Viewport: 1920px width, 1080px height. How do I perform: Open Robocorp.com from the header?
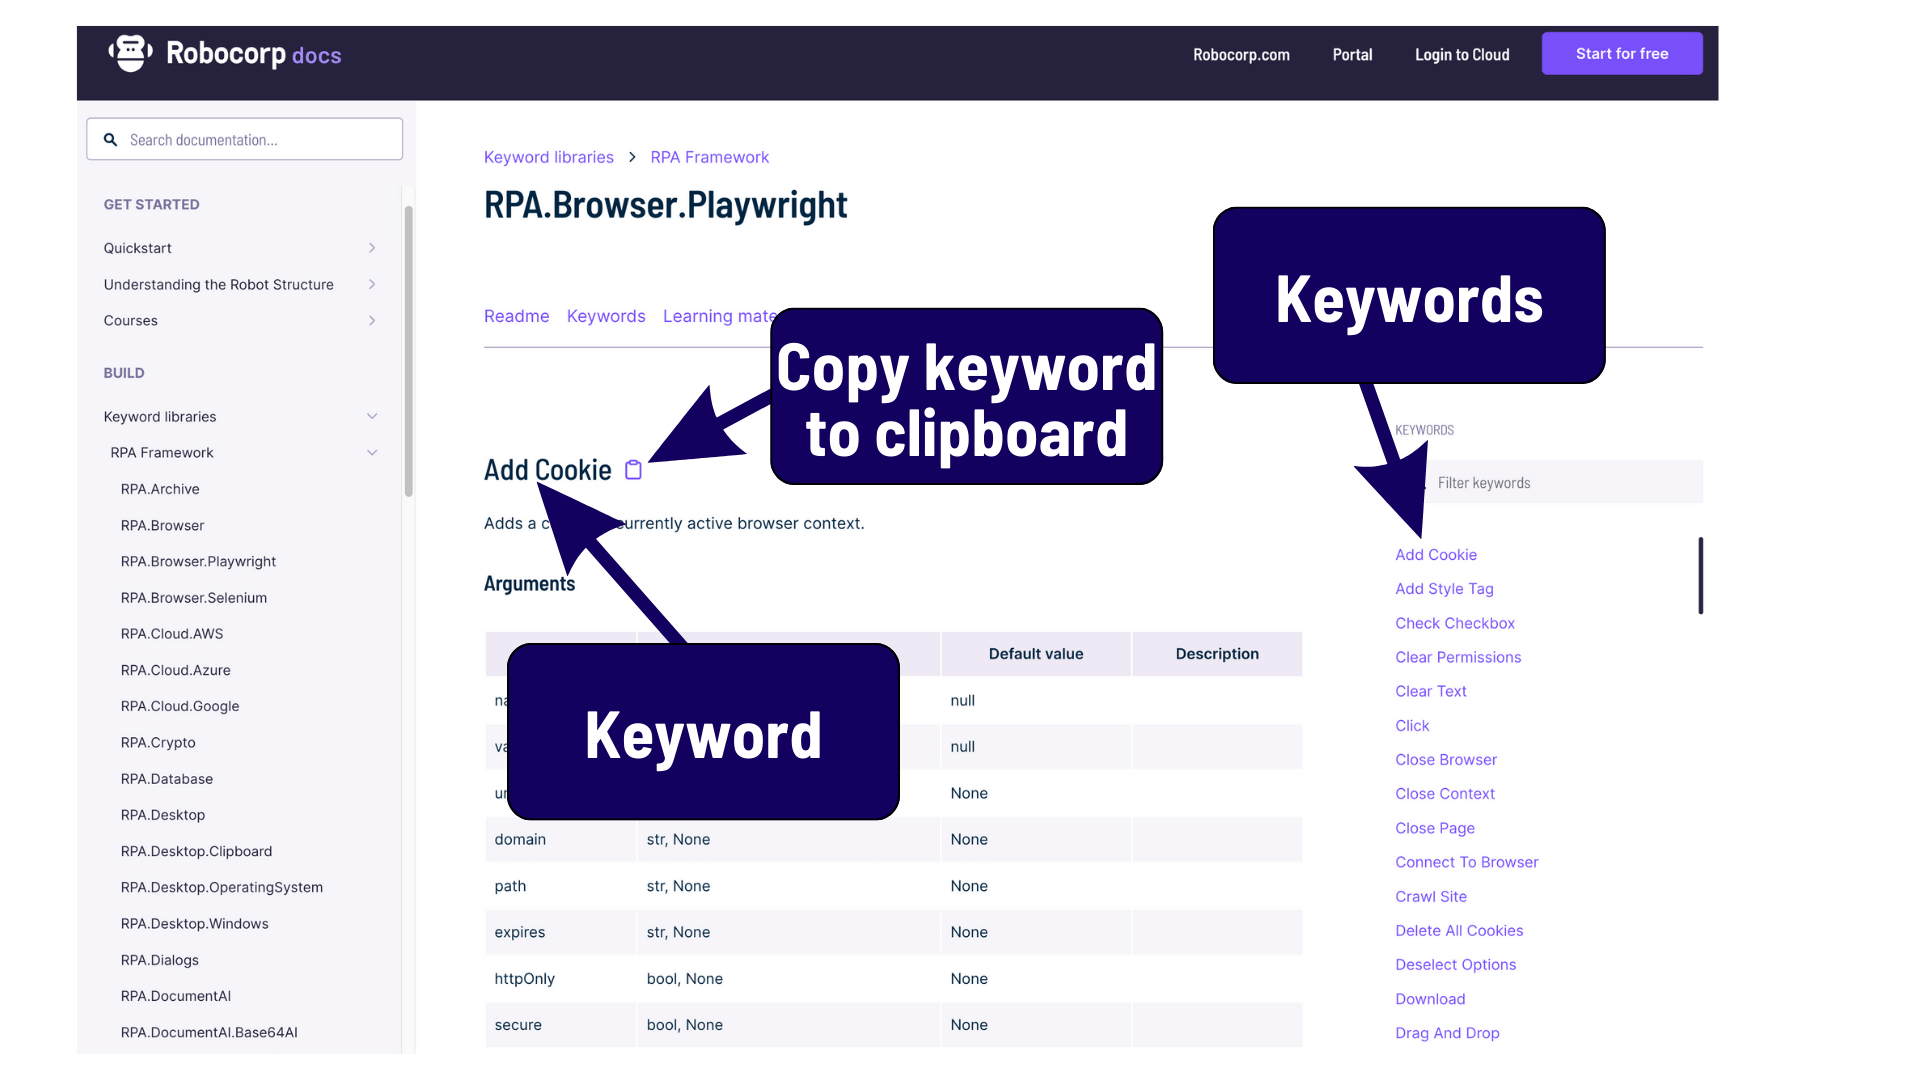pos(1241,55)
